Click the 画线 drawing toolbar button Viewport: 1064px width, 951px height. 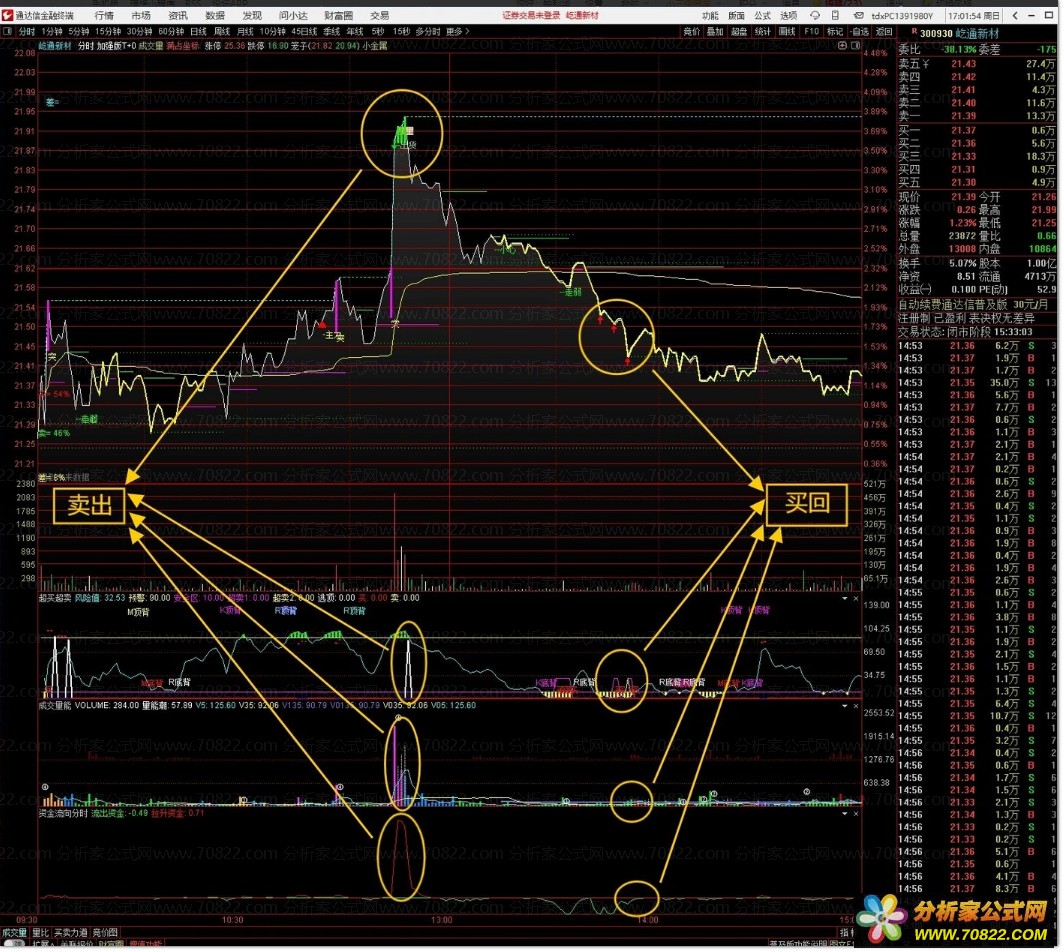point(786,31)
